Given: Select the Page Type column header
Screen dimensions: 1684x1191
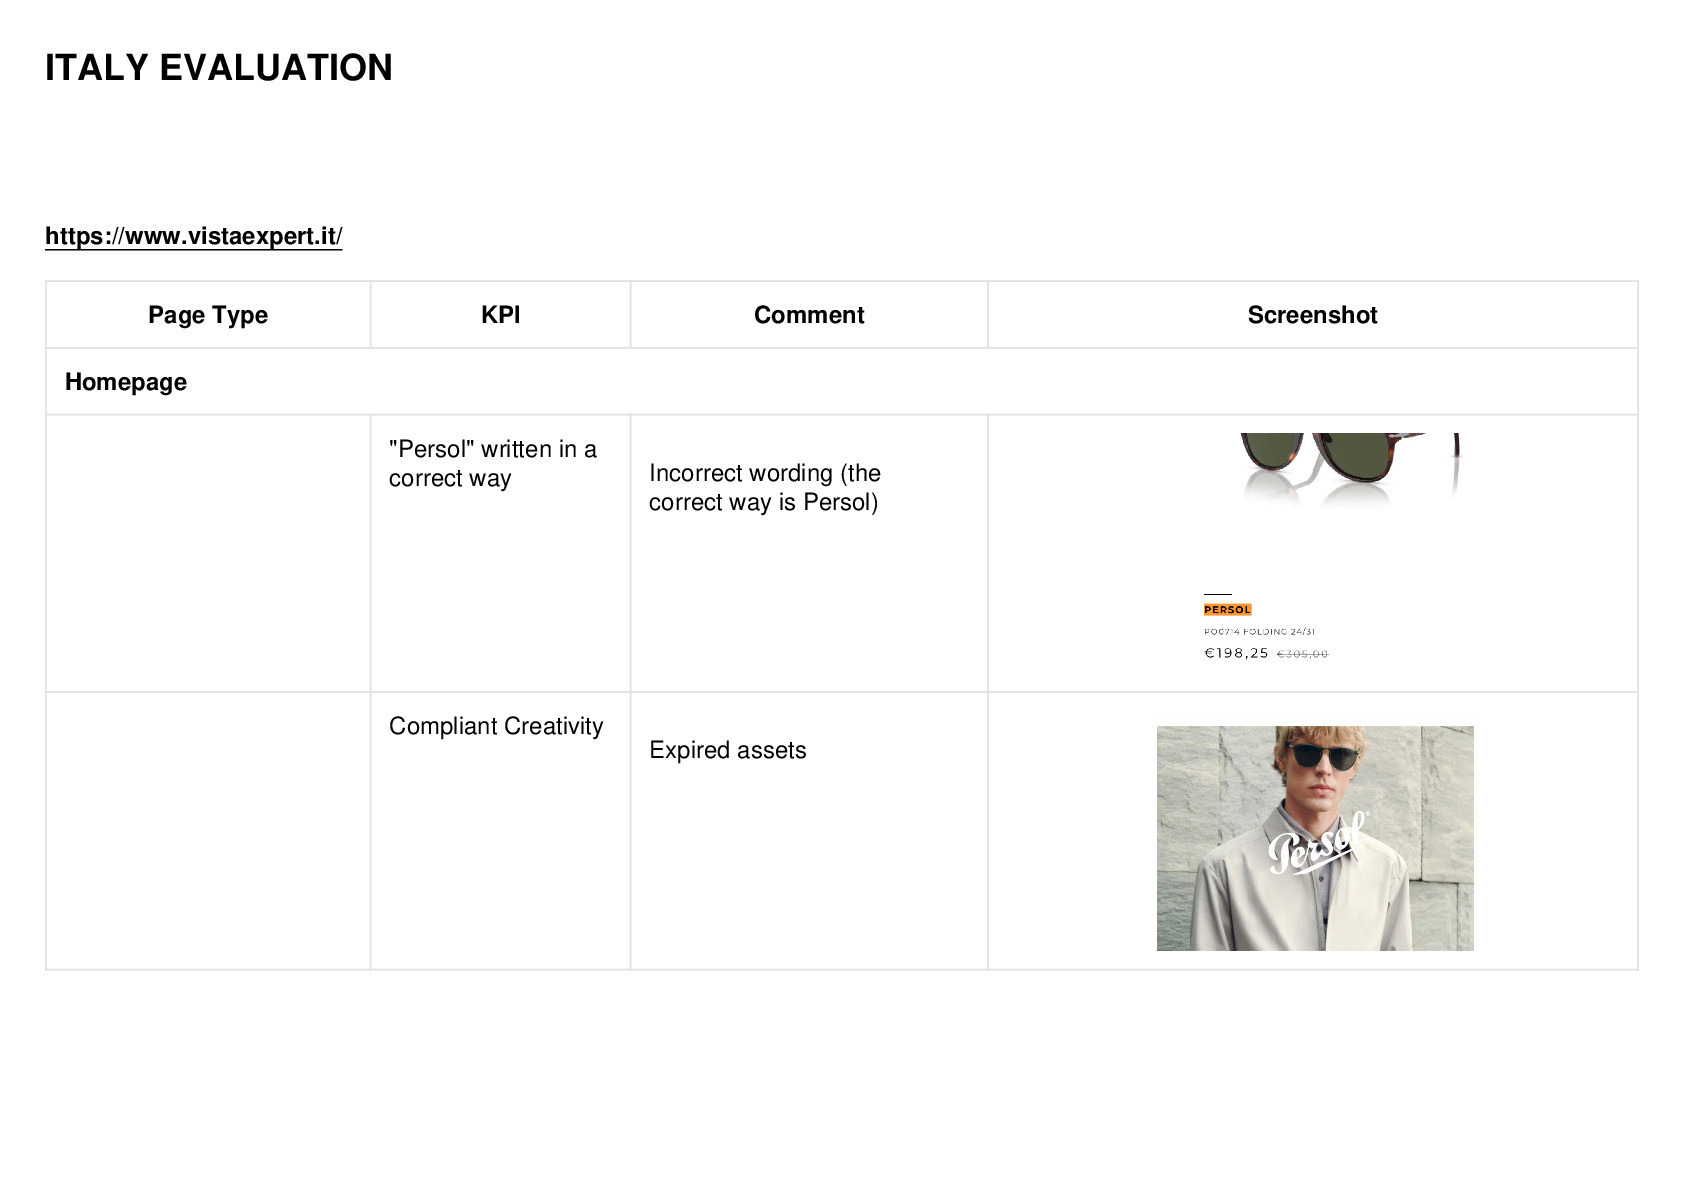Looking at the screenshot, I should [208, 315].
